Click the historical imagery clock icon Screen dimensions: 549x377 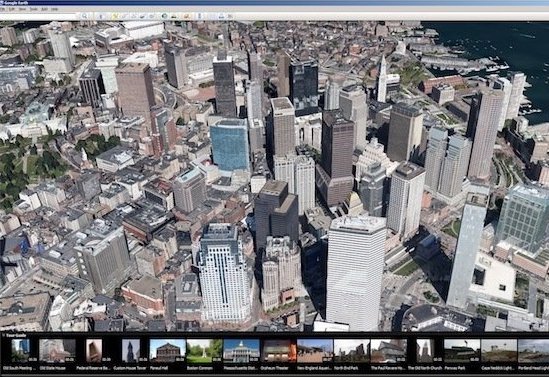tap(164, 16)
